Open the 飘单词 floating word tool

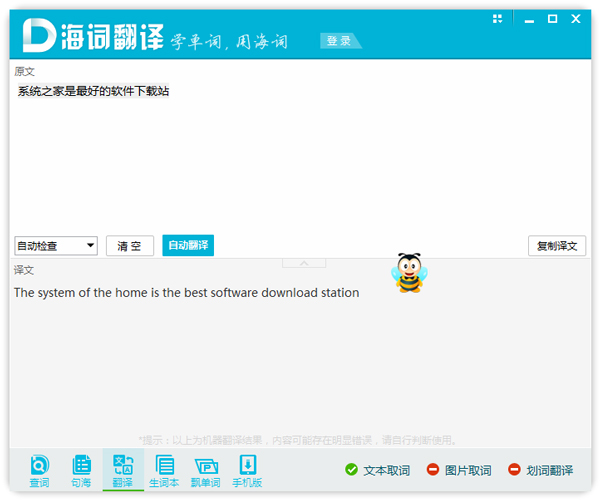tap(206, 469)
